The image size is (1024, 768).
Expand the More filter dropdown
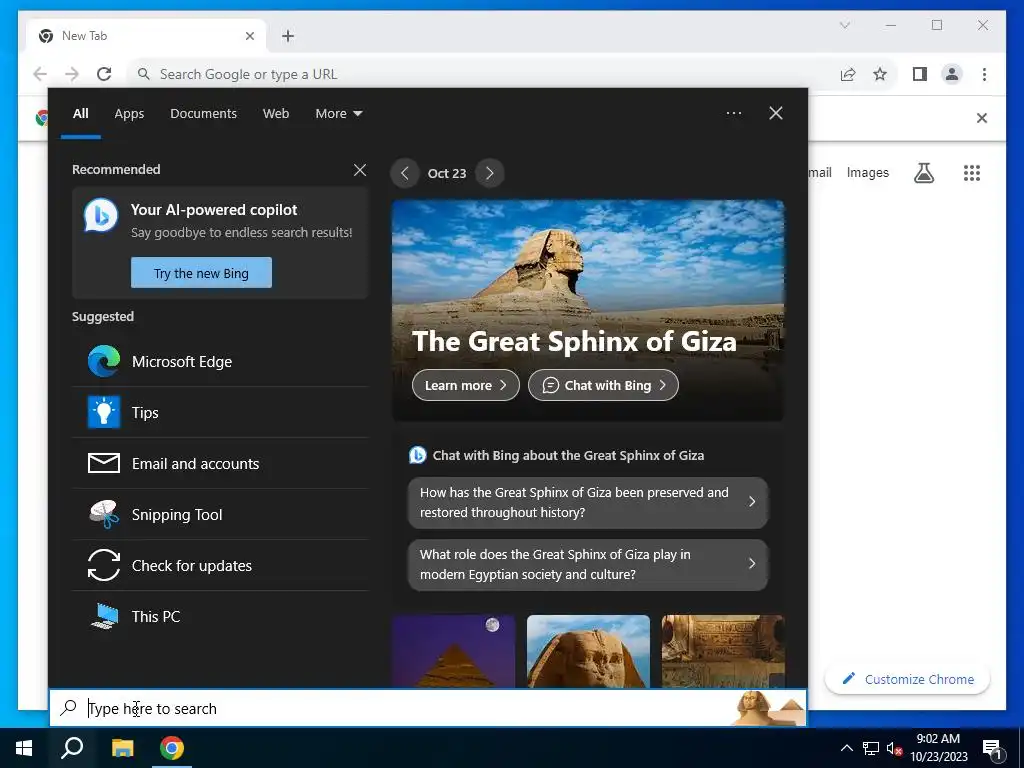point(338,114)
